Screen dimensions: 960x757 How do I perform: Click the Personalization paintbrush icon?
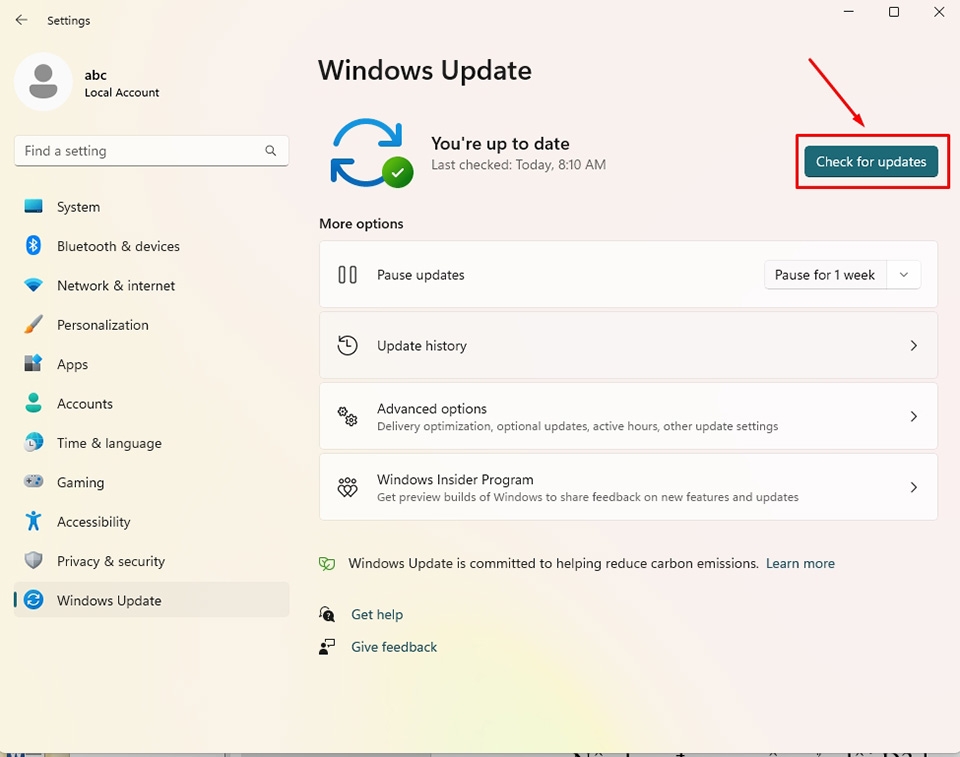[33, 325]
